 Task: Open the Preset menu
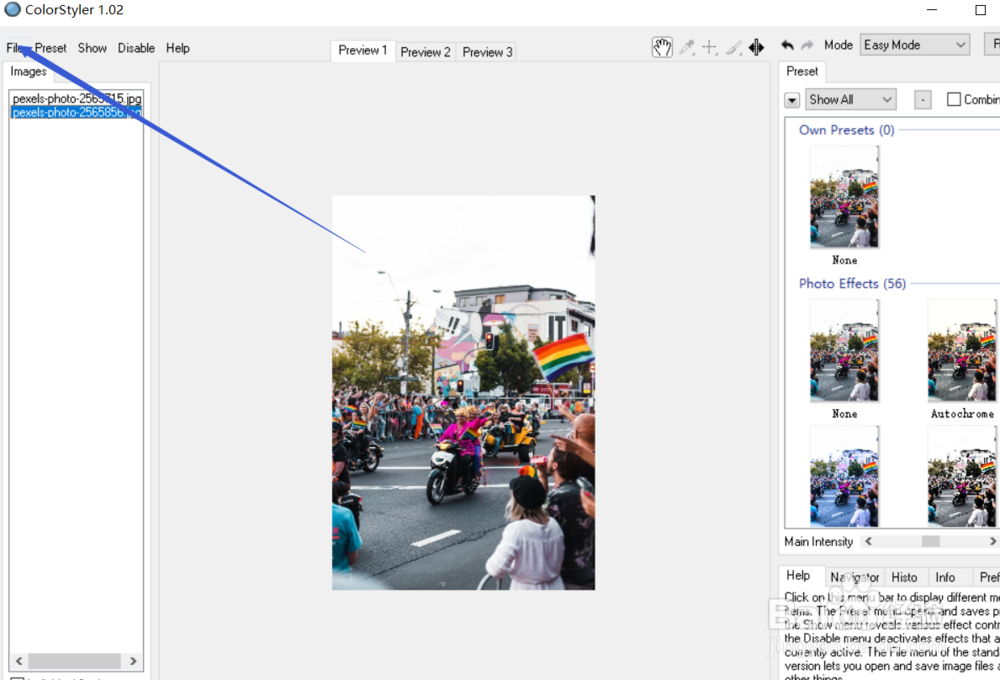[x=50, y=48]
